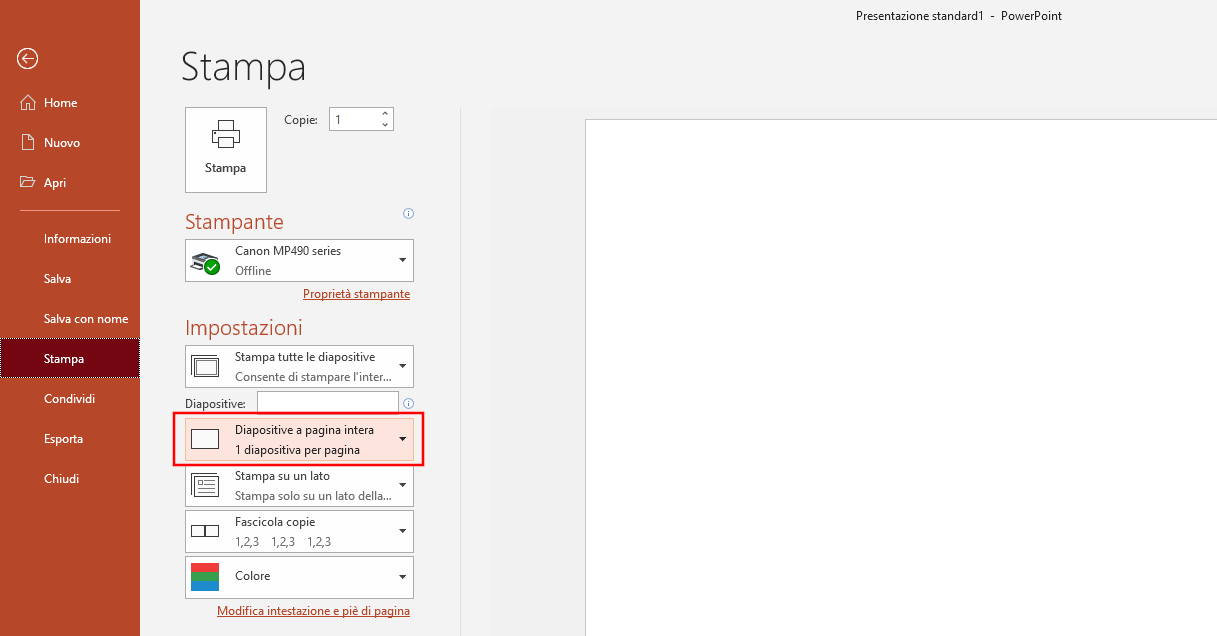The height and width of the screenshot is (636, 1217).
Task: Click the info icon beside Diapositive field
Action: point(408,403)
